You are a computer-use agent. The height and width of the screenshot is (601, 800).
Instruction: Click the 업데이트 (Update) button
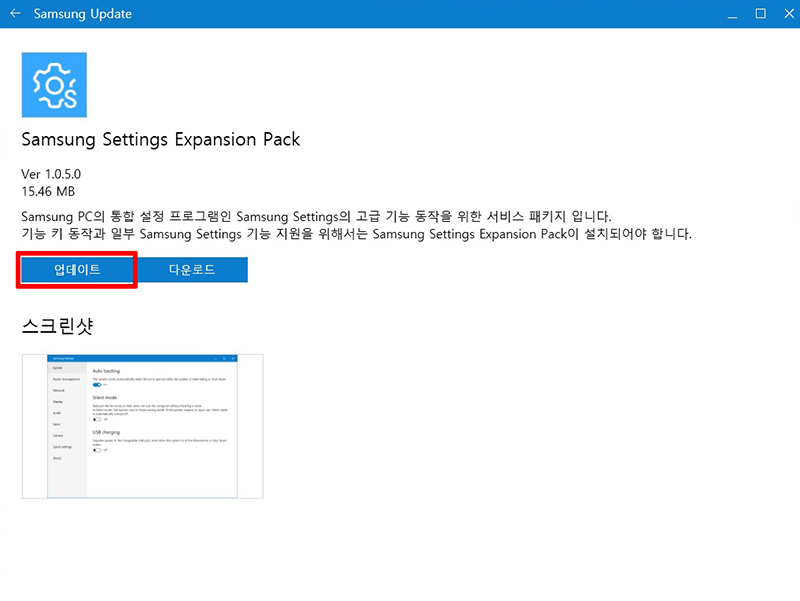77,269
